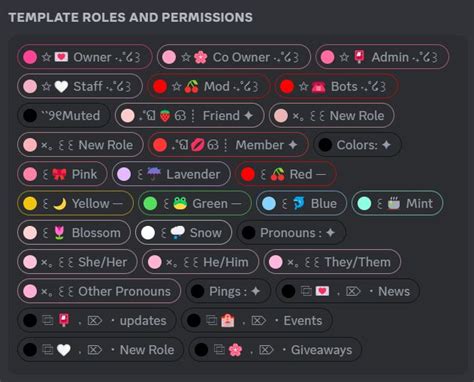This screenshot has width=474, height=382.
Task: Click the umbrella emoji on Lavender role
Action: (154, 174)
